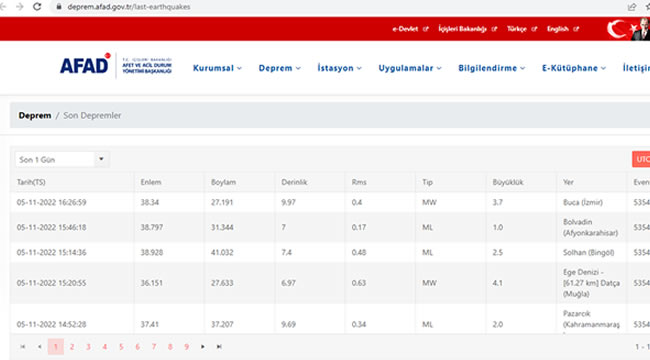The image size is (650, 360).
Task: Click the red button at table top right
Action: [x=641, y=159]
